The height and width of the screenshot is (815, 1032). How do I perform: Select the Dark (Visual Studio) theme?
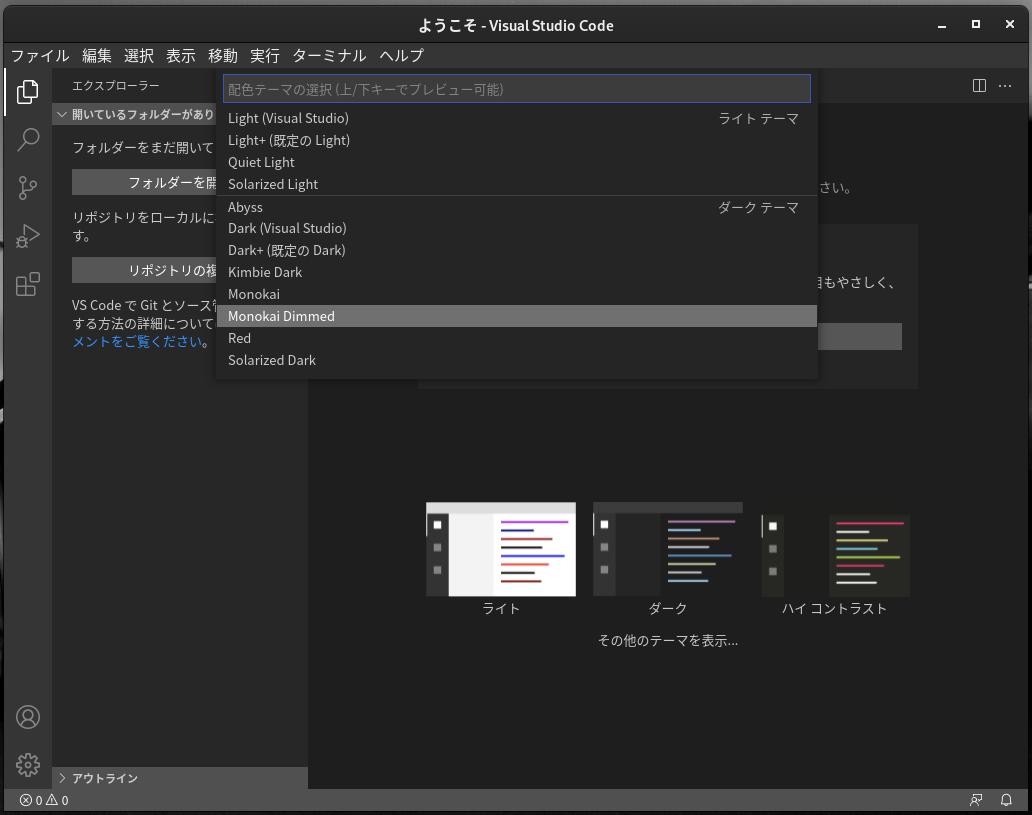pos(517,228)
